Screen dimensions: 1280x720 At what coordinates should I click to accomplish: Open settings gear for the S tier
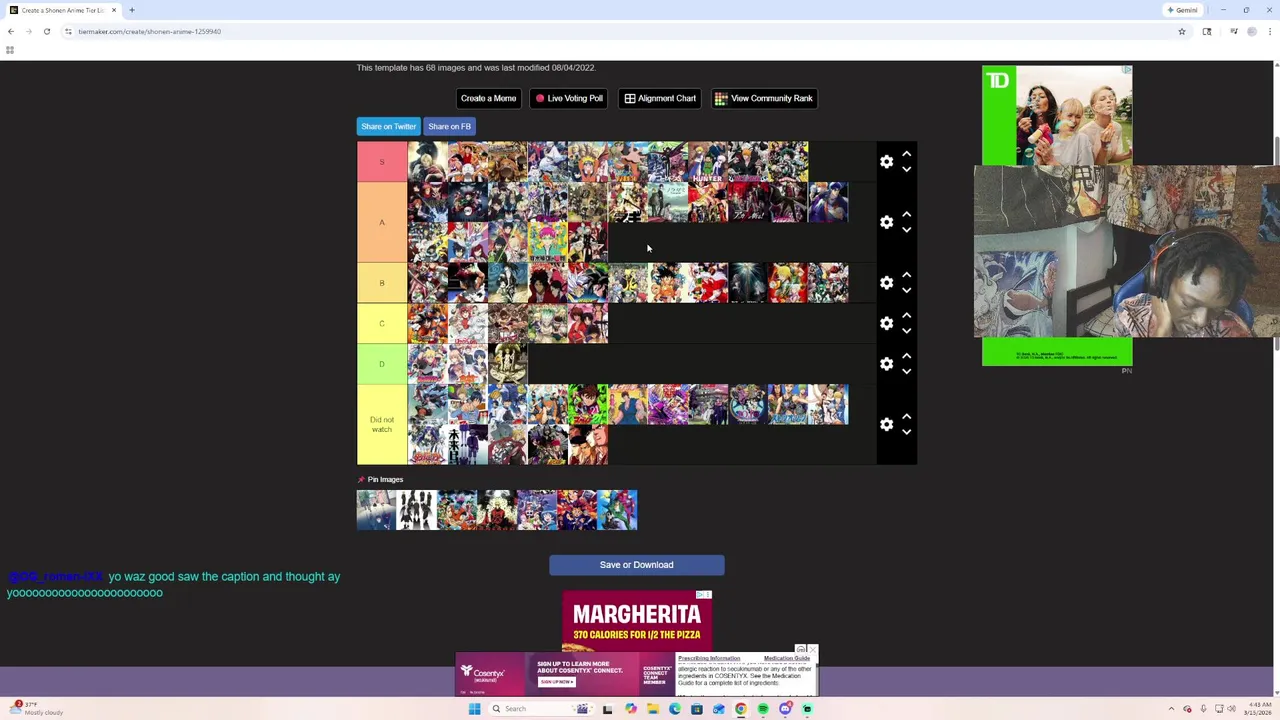[x=886, y=162]
